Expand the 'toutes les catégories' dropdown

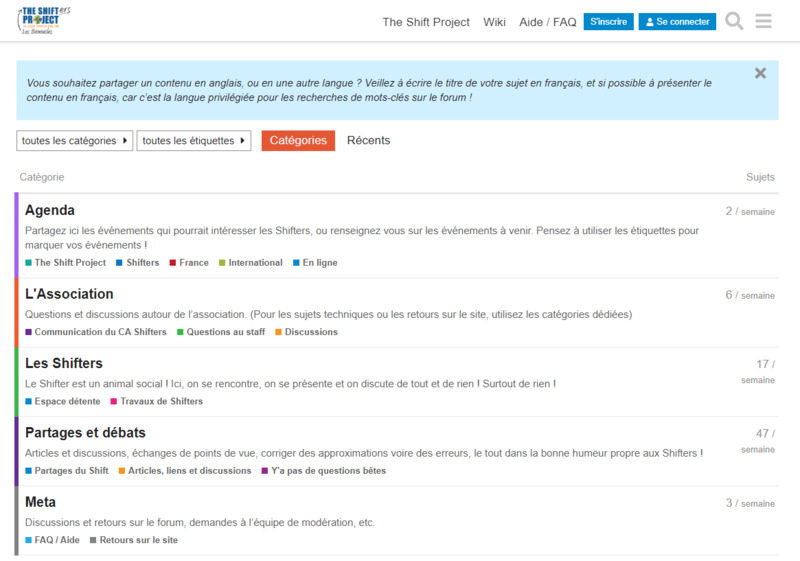75,141
